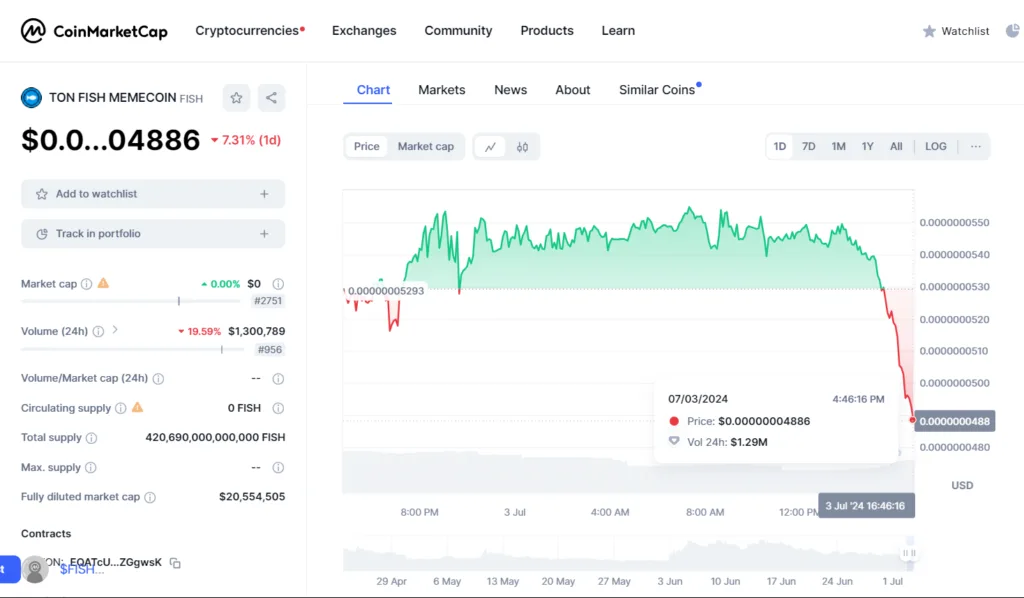
Task: Click the Watchlist star icon in header
Action: click(x=929, y=31)
